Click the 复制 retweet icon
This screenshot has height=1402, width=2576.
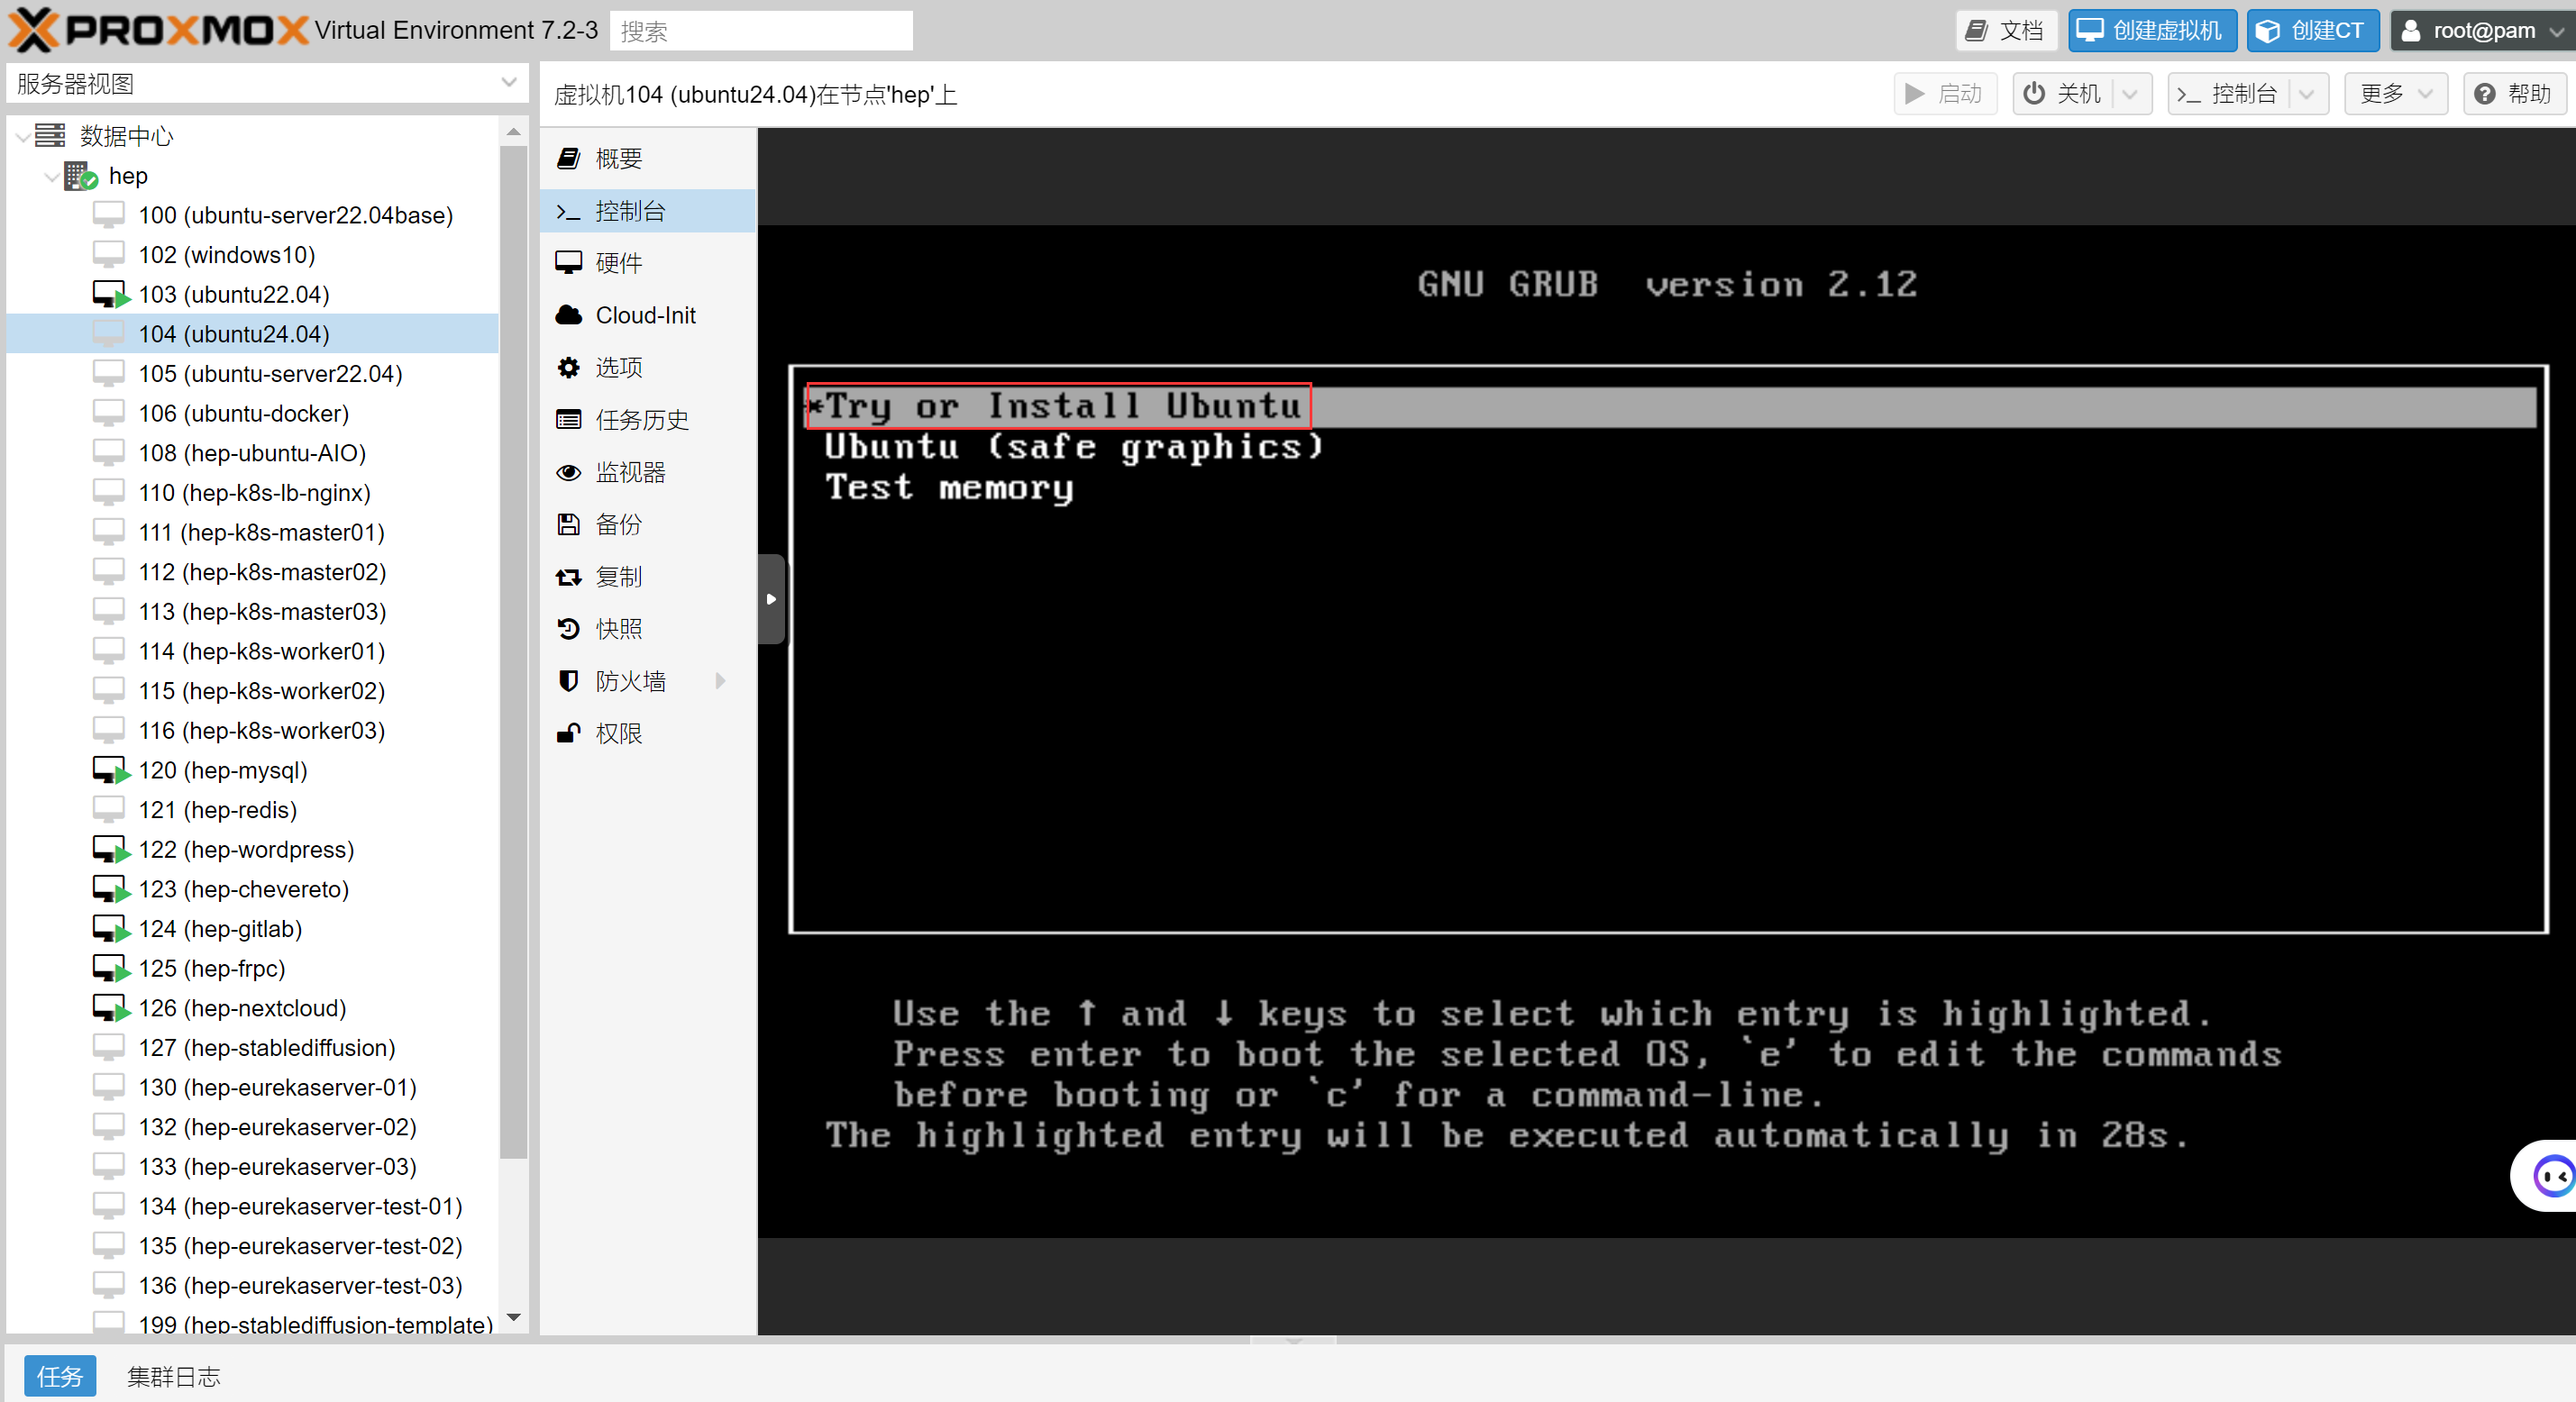[568, 576]
